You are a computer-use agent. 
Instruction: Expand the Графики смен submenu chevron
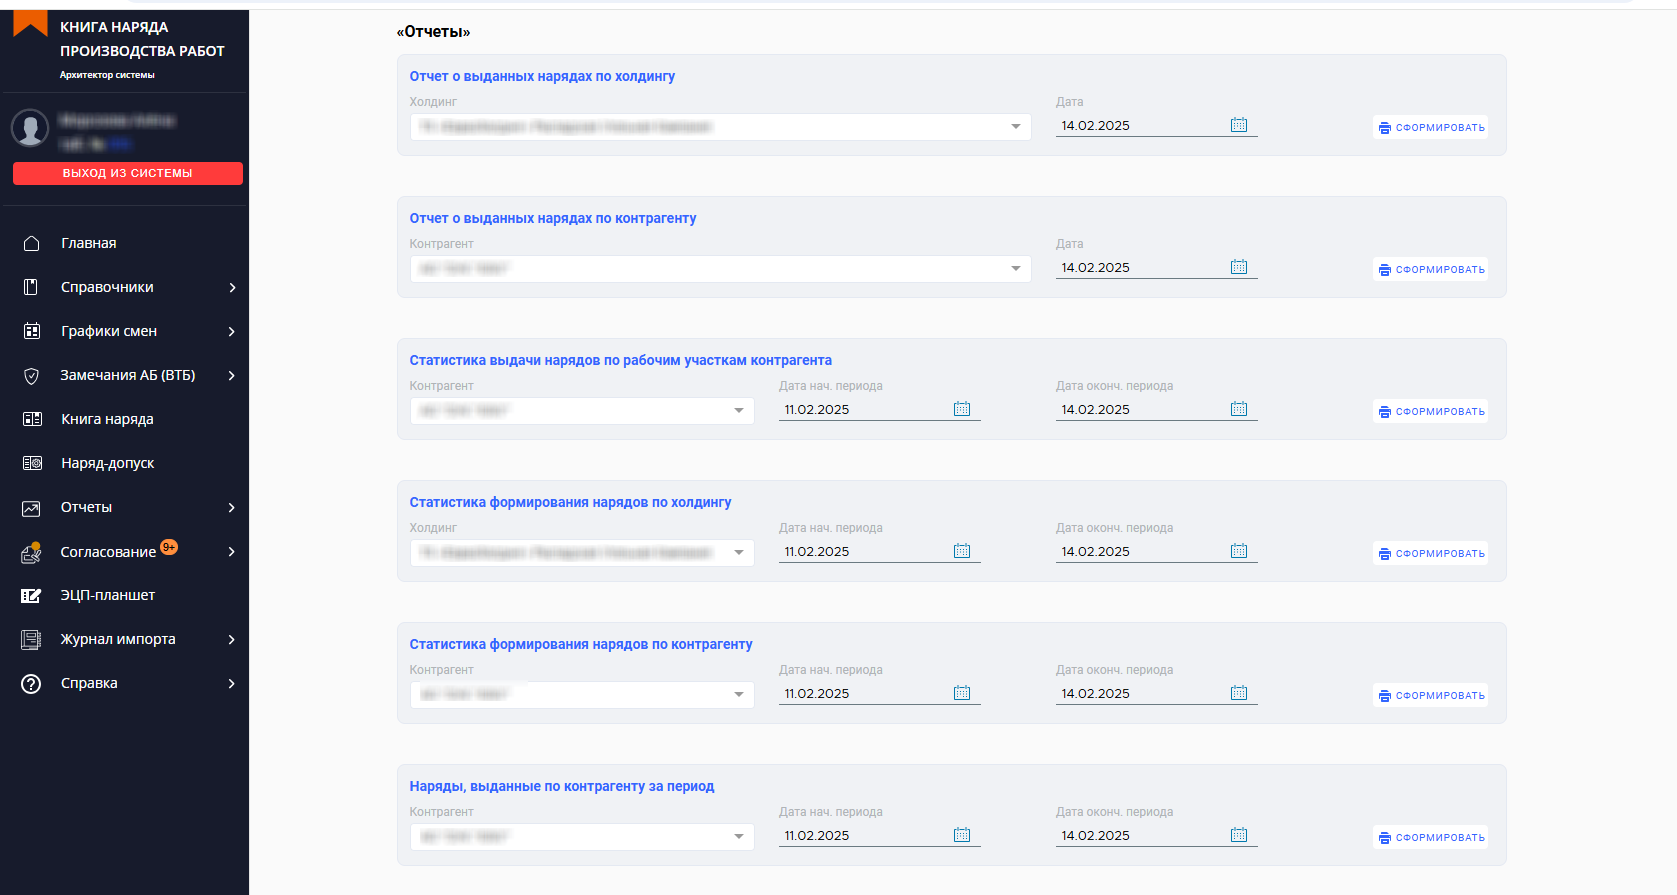click(x=232, y=332)
